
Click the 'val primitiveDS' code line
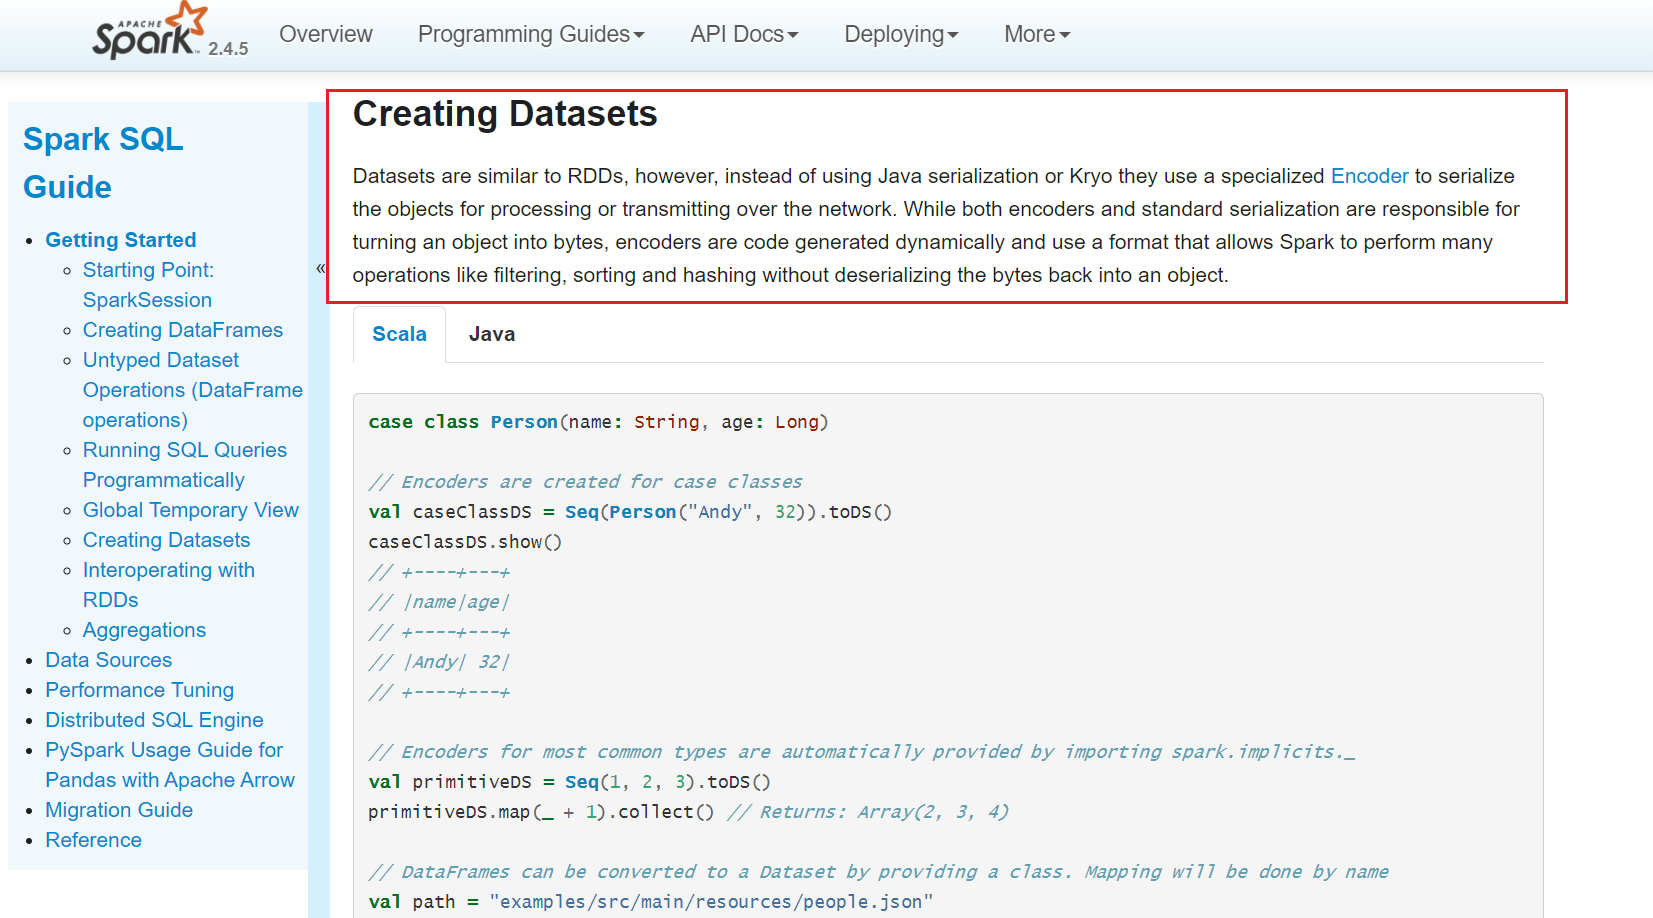point(569,782)
